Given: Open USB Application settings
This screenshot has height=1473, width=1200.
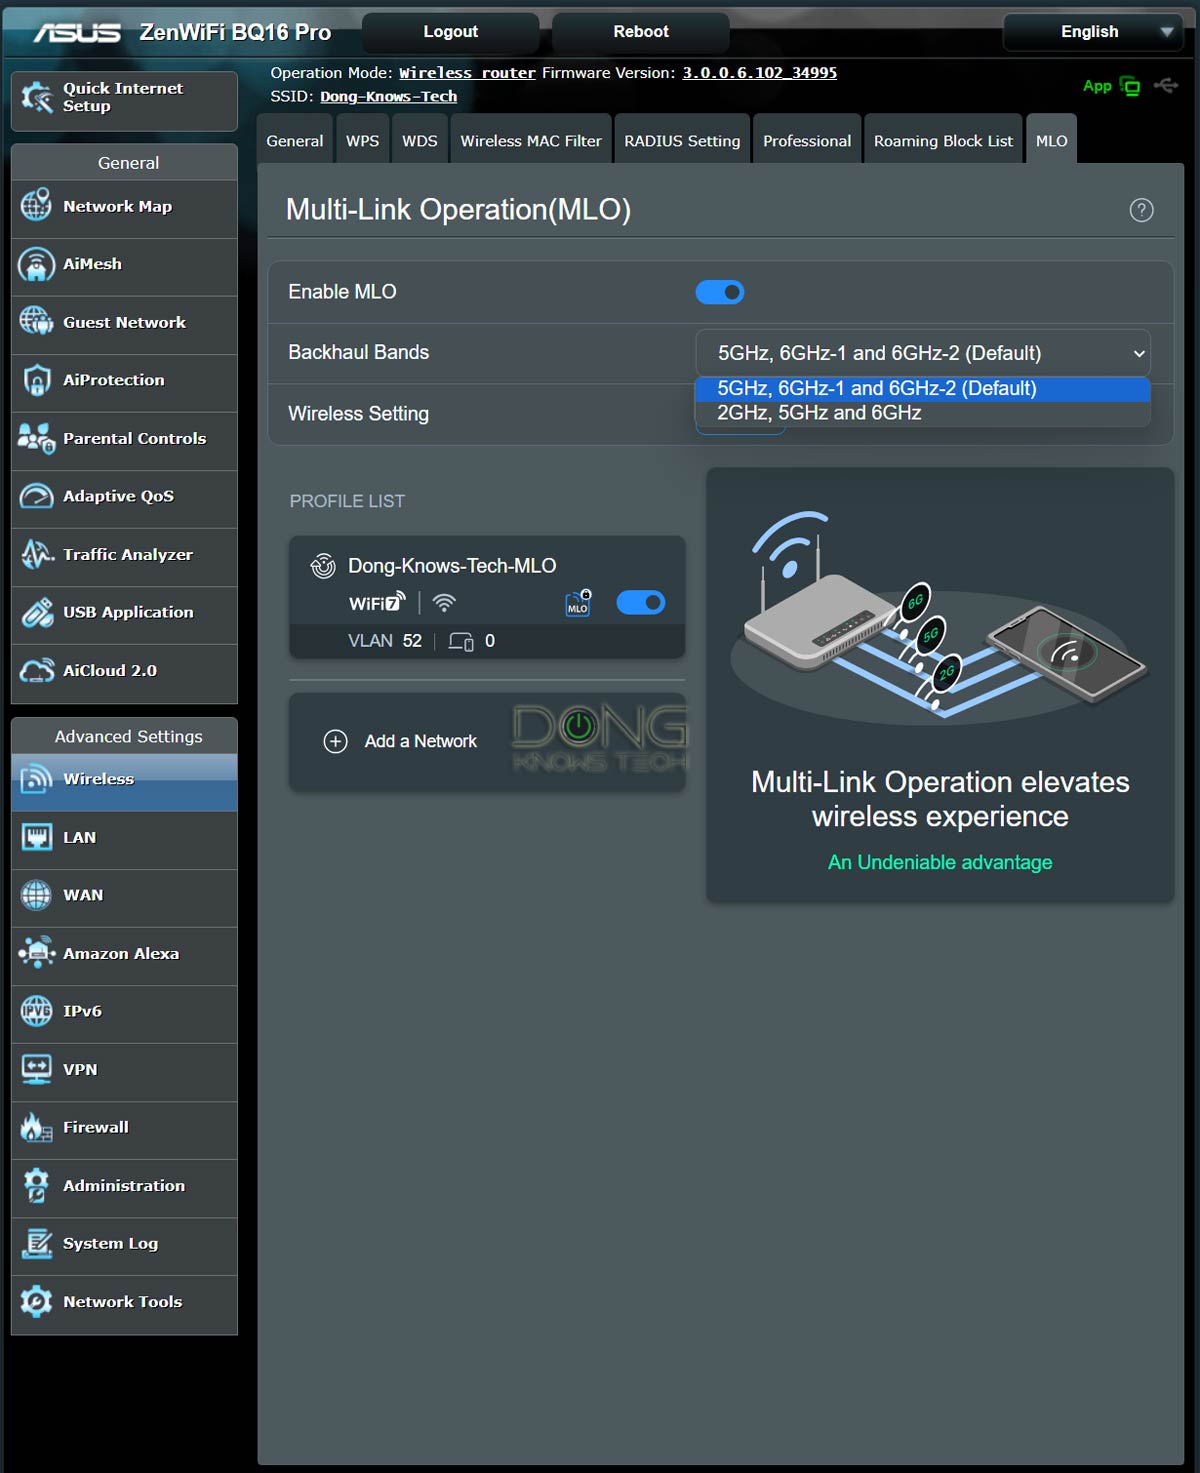Looking at the screenshot, I should (x=128, y=612).
